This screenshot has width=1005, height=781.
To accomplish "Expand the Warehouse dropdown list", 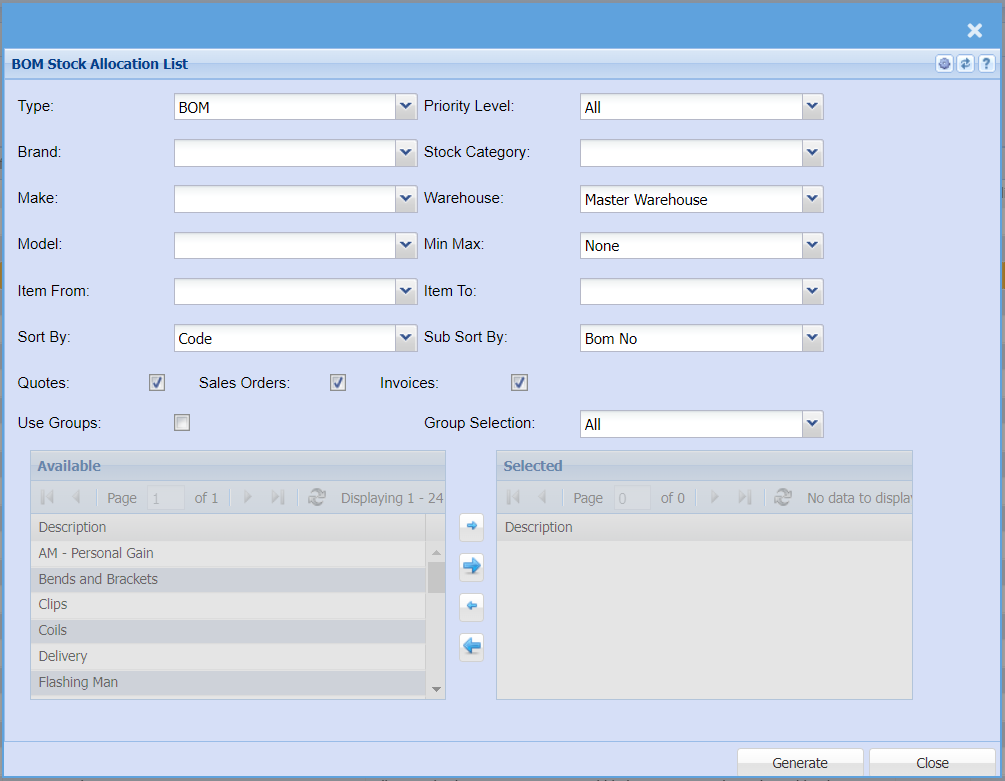I will (x=812, y=199).
